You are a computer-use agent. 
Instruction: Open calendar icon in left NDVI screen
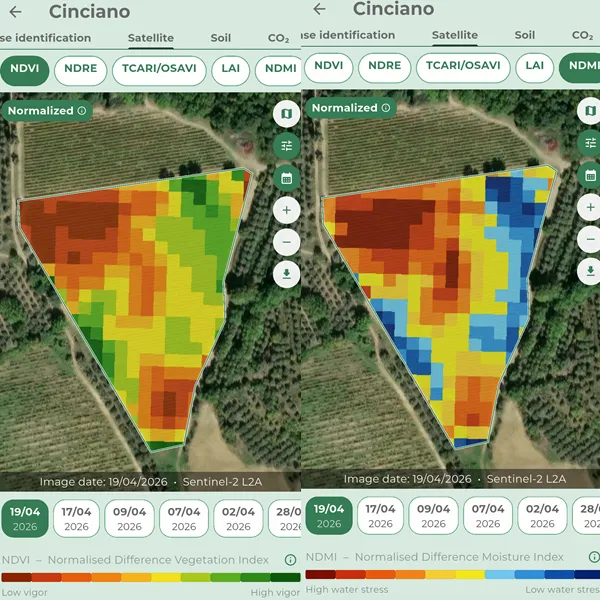coord(287,178)
